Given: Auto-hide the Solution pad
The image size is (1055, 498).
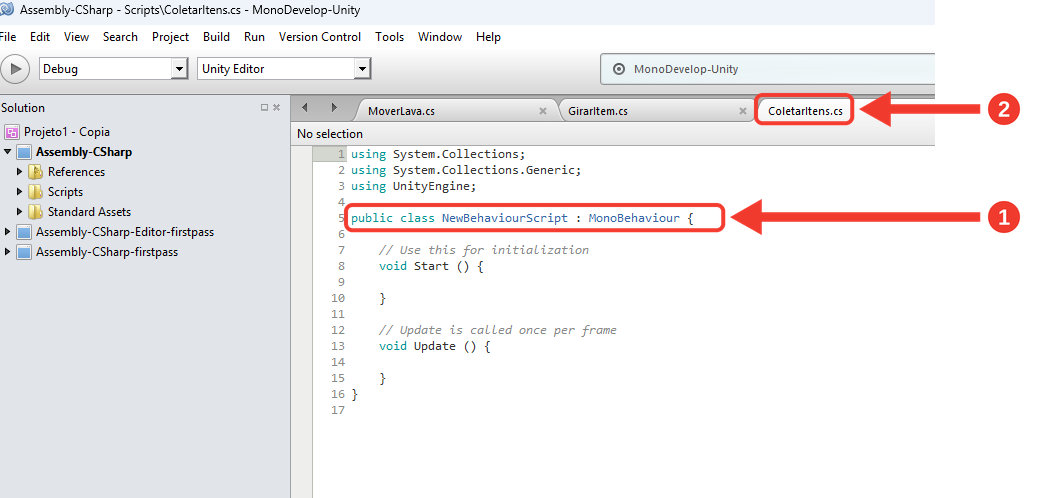Looking at the screenshot, I should pos(264,108).
